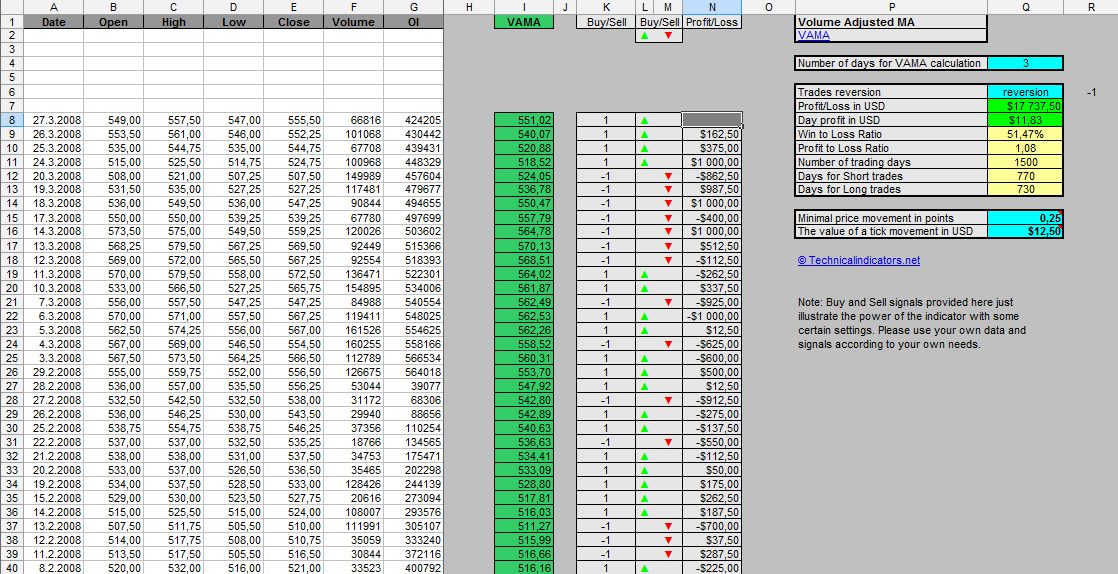The width and height of the screenshot is (1118, 574).
Task: Click the green buy arrow in the 14.2.2008 row
Action: (645, 512)
